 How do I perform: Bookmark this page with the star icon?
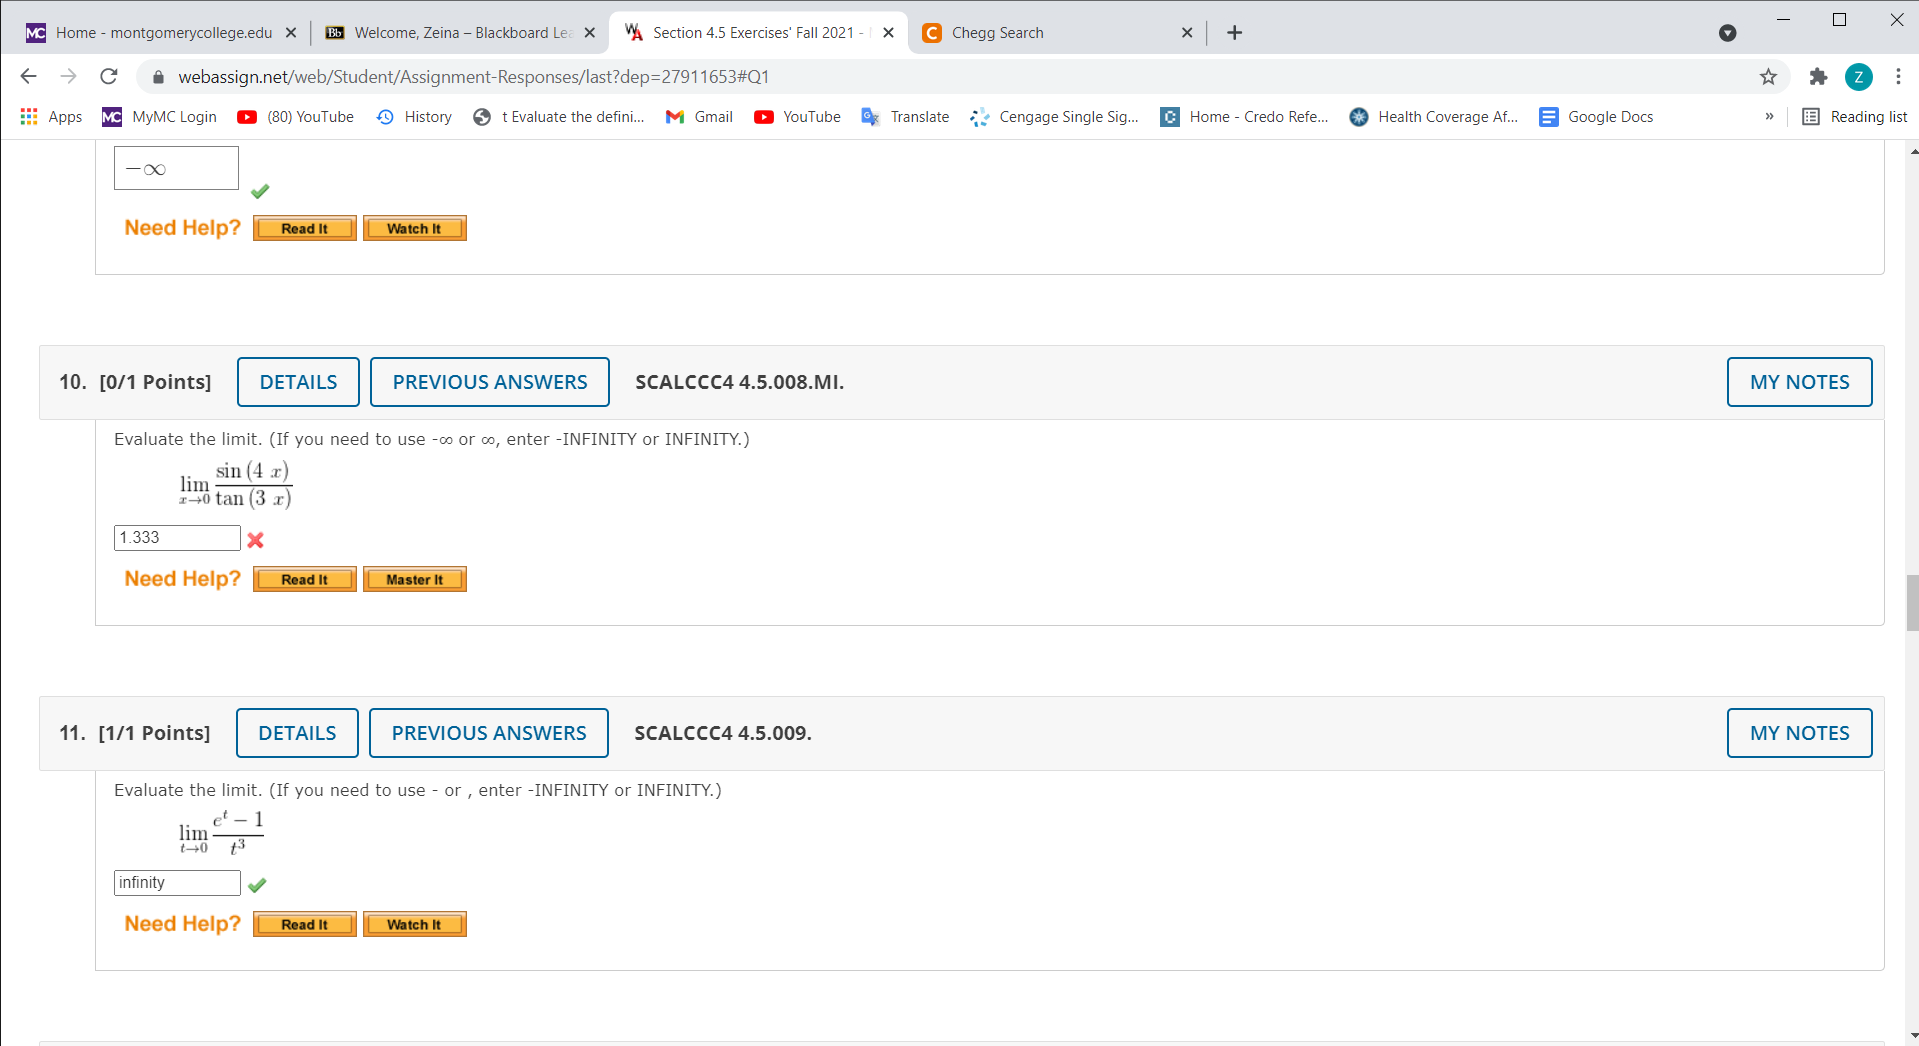coord(1768,76)
